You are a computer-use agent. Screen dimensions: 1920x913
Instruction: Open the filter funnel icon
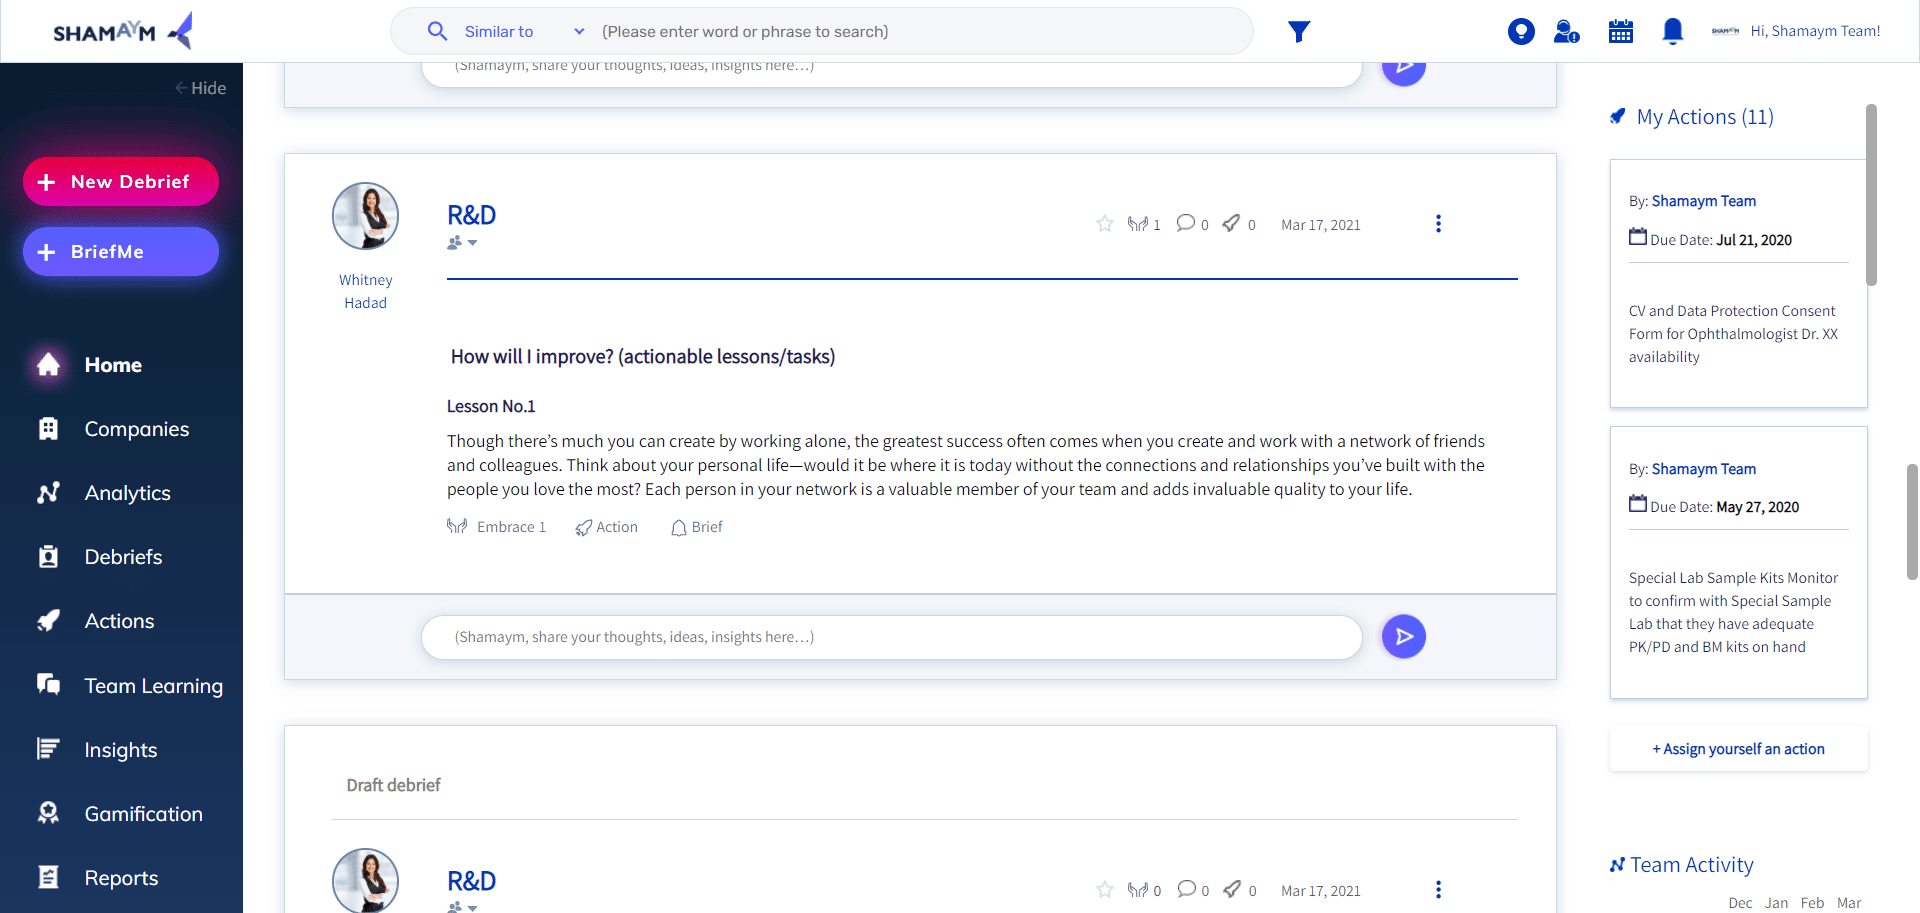coord(1298,32)
